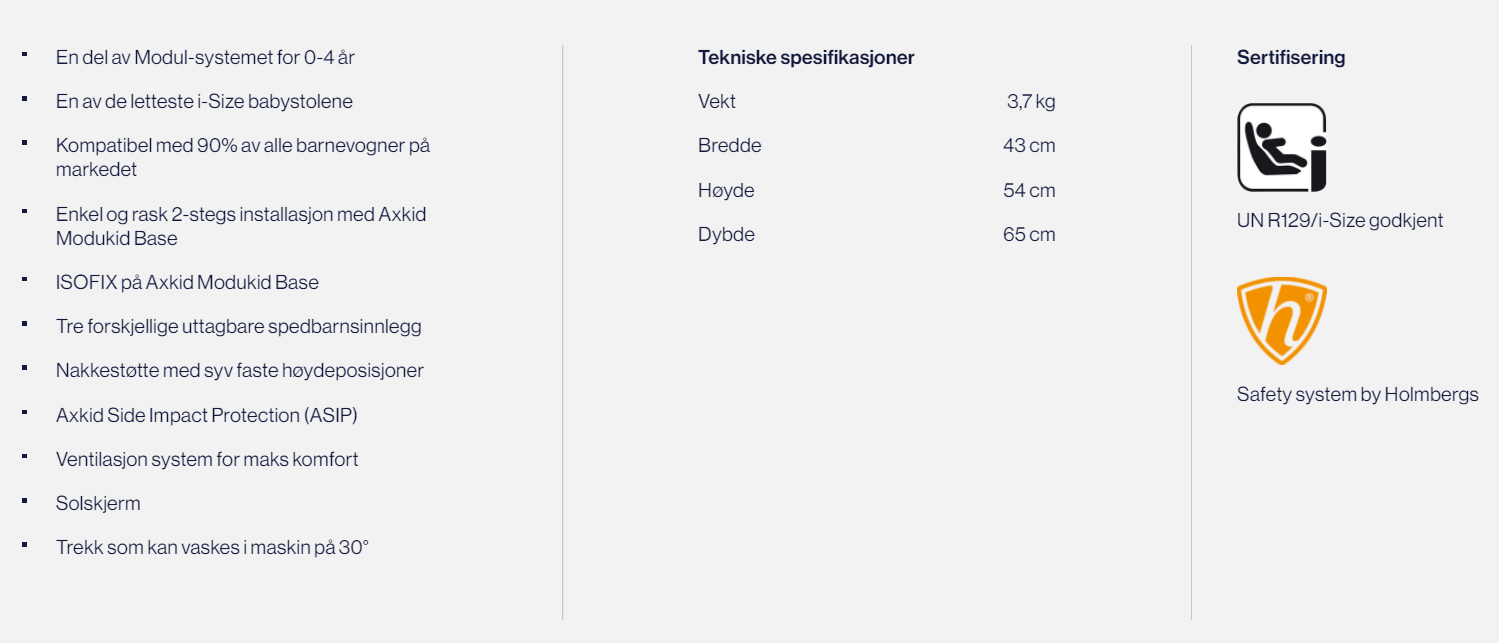Select the Bredde 43 cm value
The width and height of the screenshot is (1499, 643).
point(1029,146)
